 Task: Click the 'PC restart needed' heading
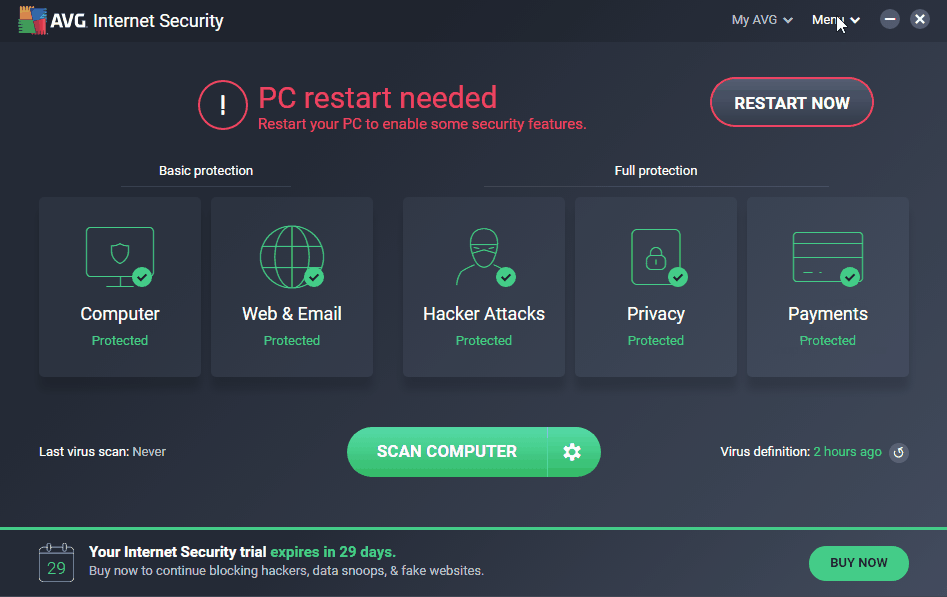(377, 98)
